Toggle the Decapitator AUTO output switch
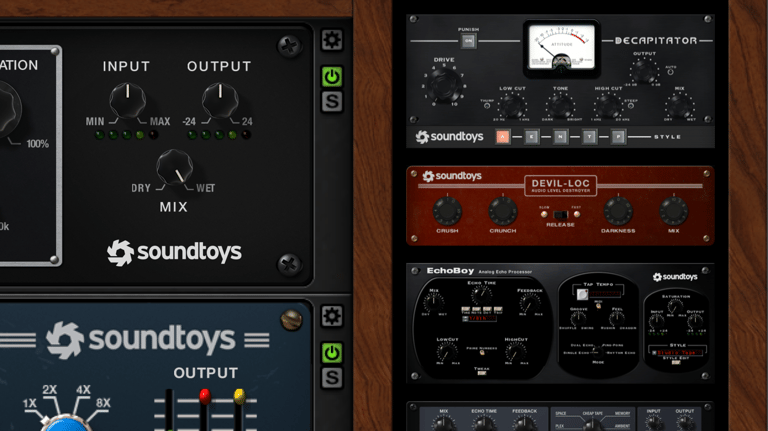768x431 pixels. pyautogui.click(x=670, y=72)
